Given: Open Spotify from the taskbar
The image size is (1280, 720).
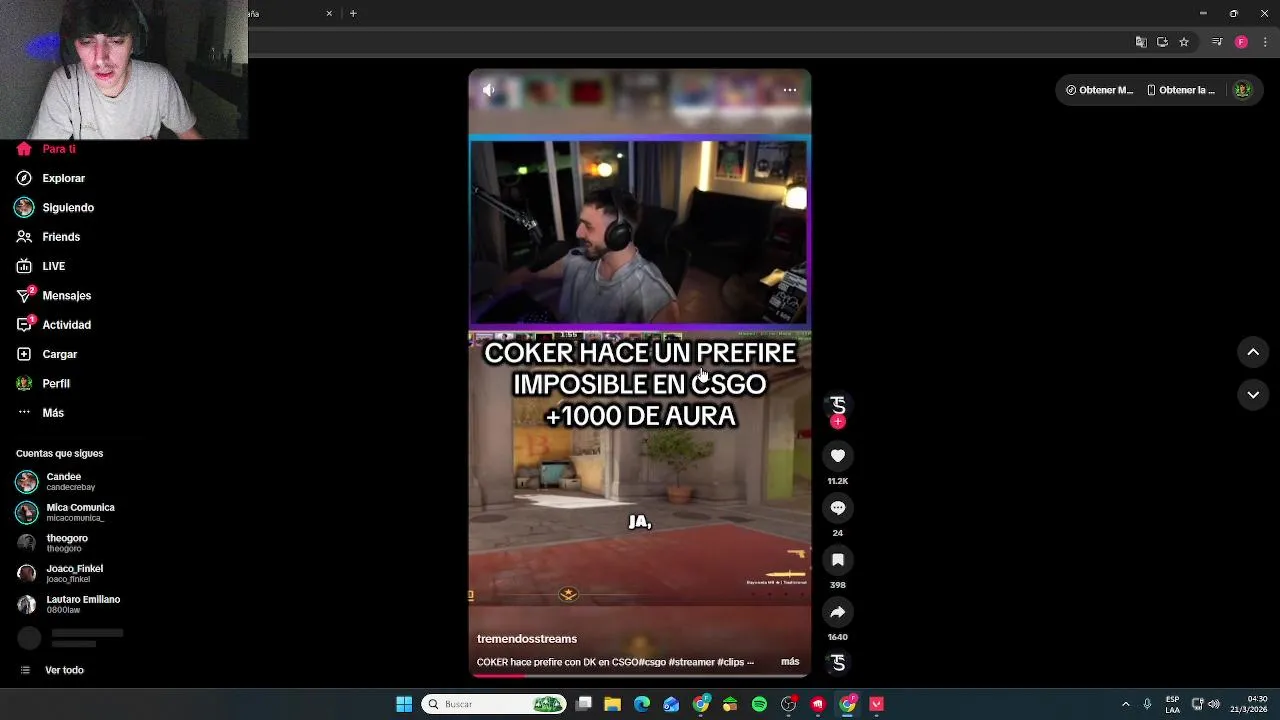Looking at the screenshot, I should coord(759,704).
